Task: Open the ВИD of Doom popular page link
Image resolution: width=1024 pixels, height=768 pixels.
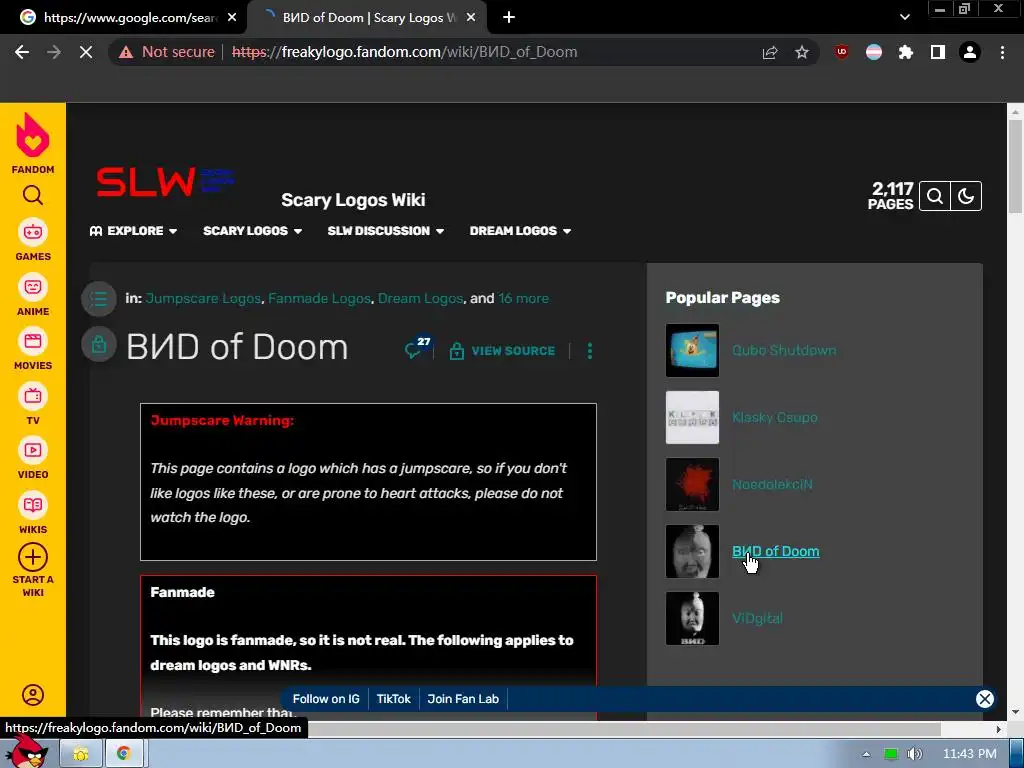Action: [776, 551]
